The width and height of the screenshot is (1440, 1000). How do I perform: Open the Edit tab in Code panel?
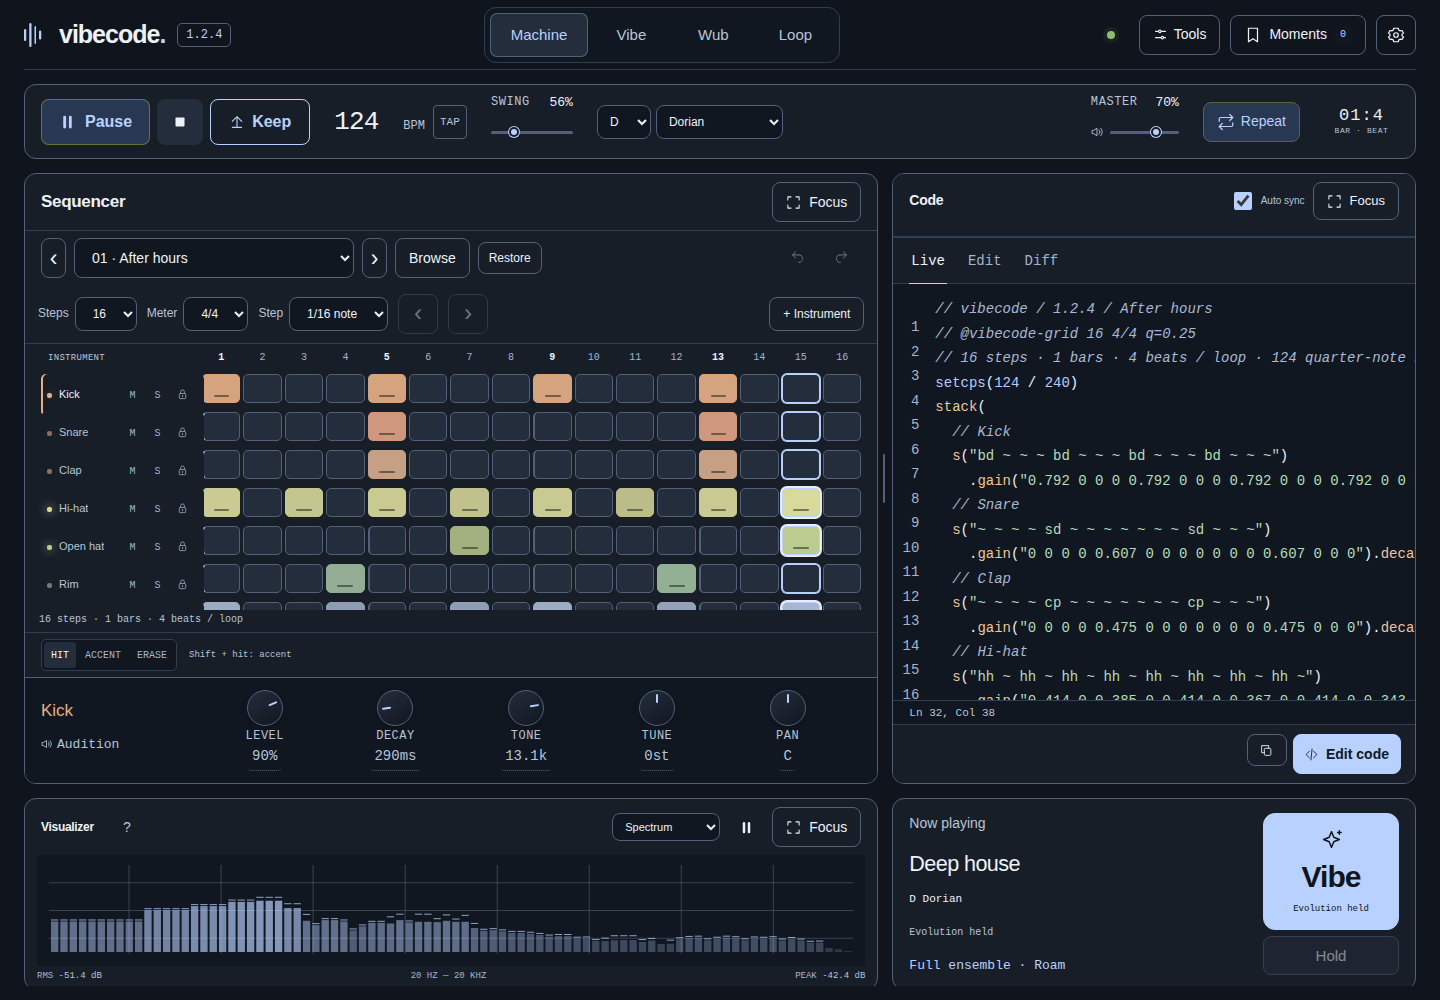(x=984, y=260)
